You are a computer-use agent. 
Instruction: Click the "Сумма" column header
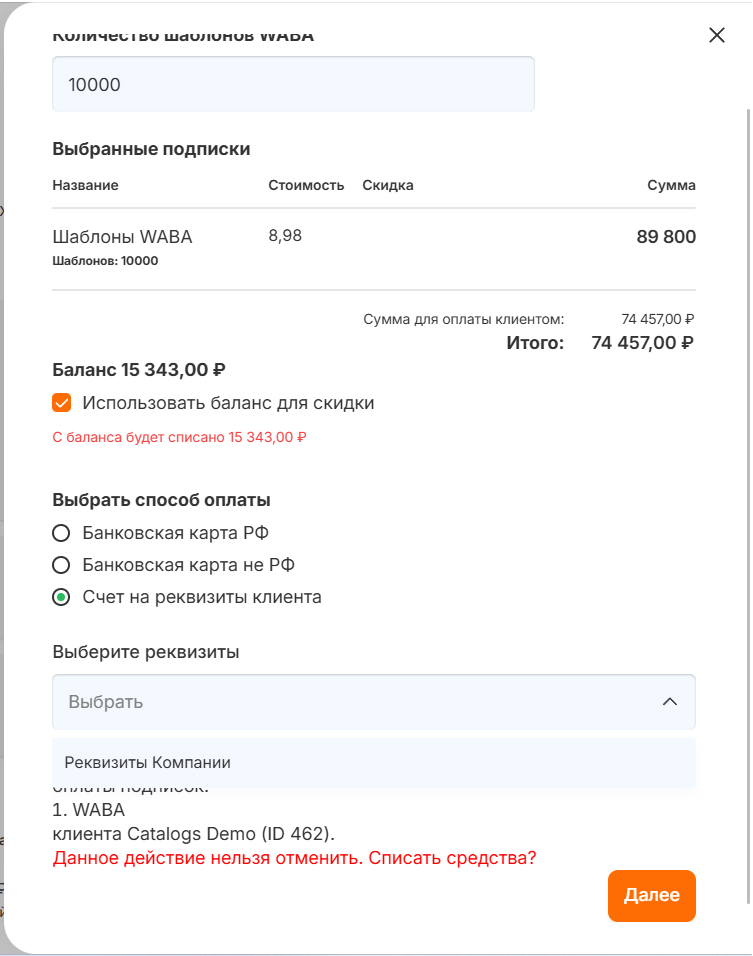click(x=671, y=185)
